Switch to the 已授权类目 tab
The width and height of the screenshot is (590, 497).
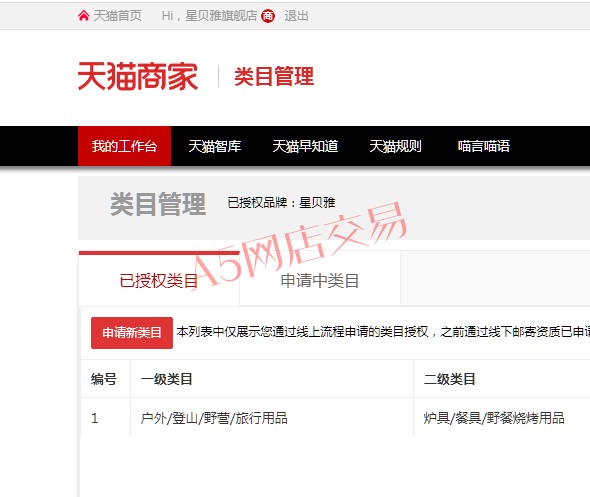click(159, 279)
